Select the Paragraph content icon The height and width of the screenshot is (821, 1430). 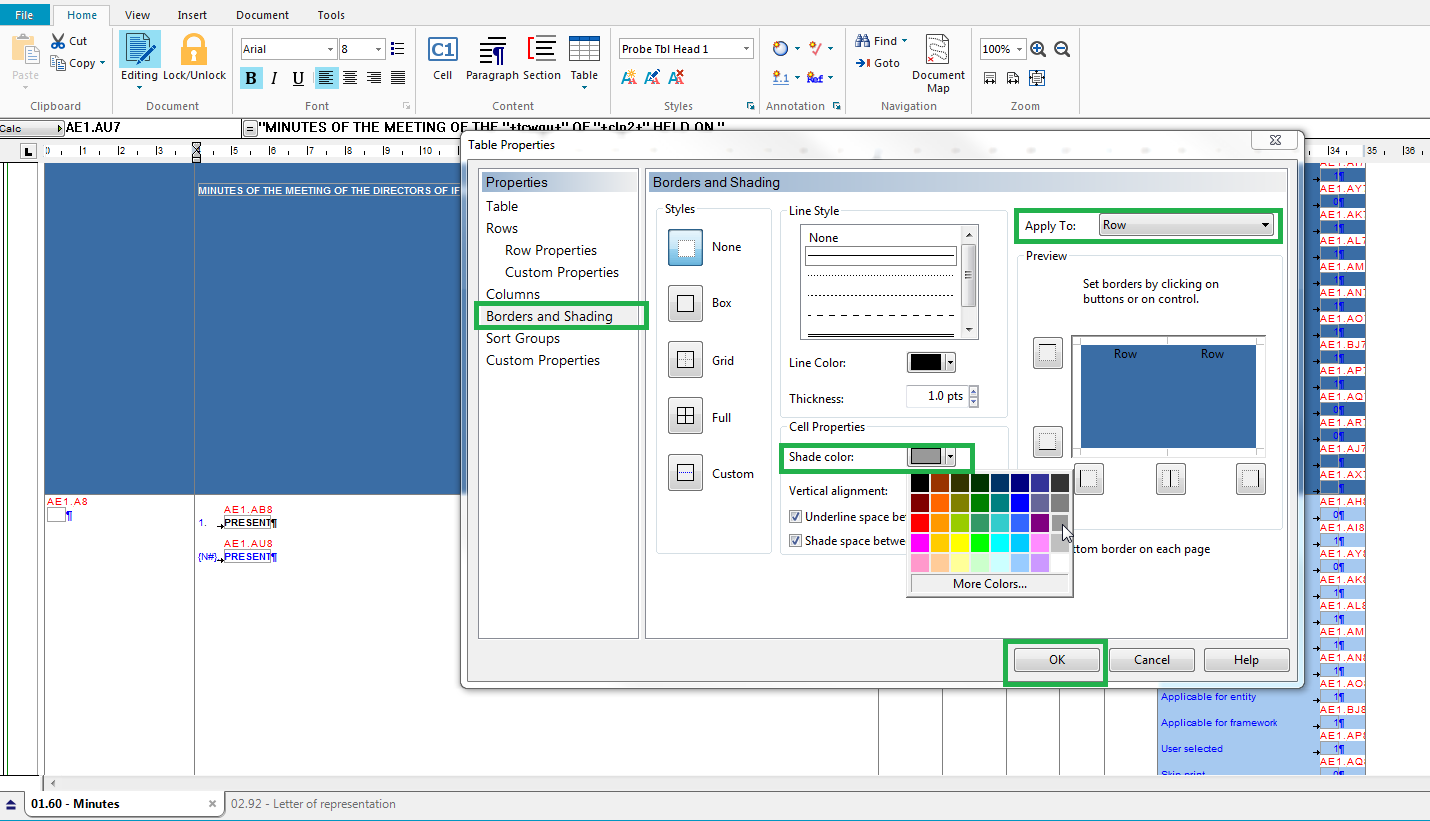click(492, 50)
